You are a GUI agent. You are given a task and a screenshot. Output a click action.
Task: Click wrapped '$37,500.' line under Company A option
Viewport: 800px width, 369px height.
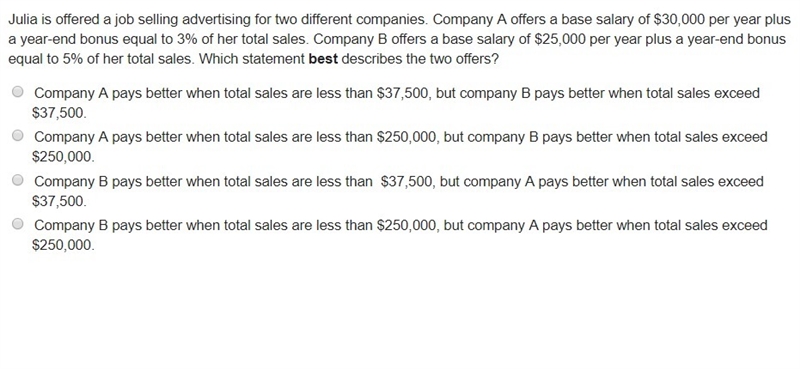(x=59, y=113)
